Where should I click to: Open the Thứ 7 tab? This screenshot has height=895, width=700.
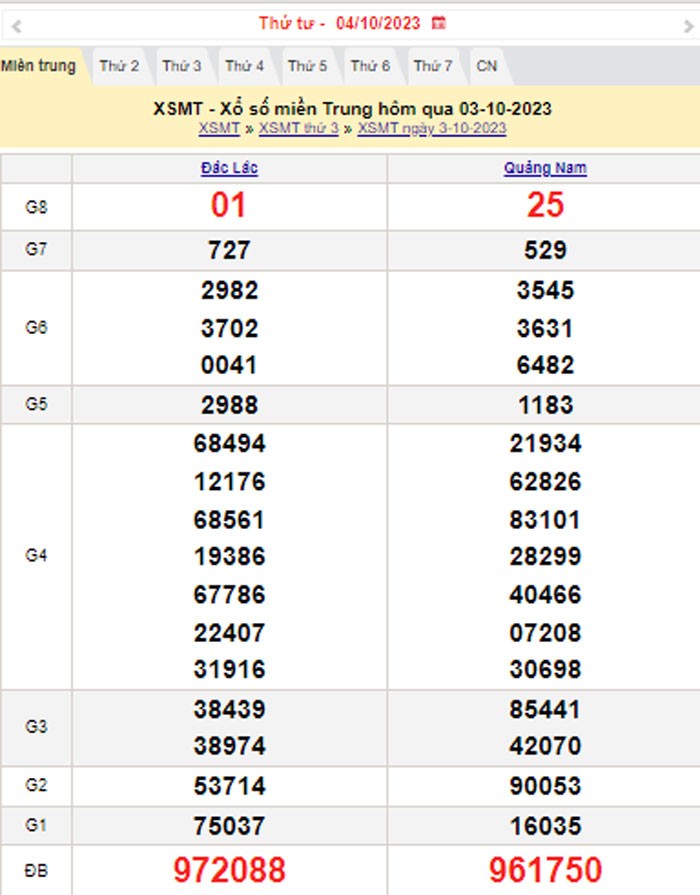tap(433, 66)
